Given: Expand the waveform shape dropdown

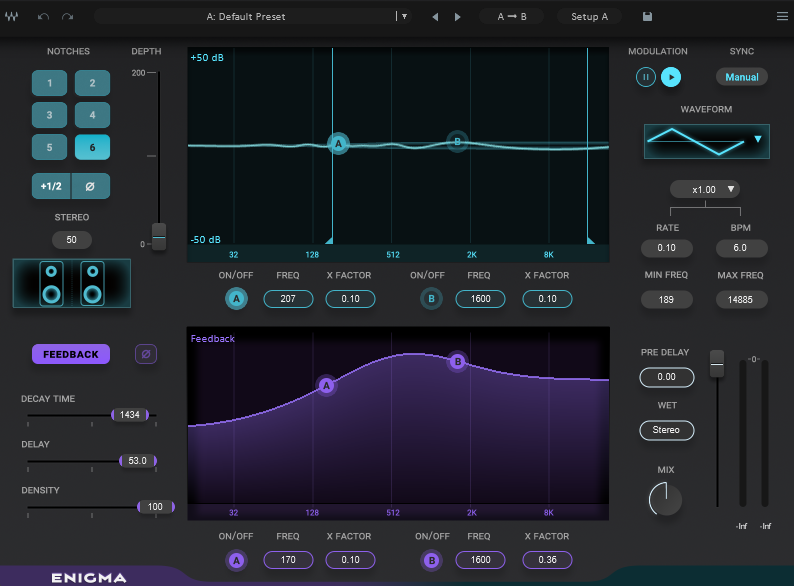Looking at the screenshot, I should click(757, 140).
